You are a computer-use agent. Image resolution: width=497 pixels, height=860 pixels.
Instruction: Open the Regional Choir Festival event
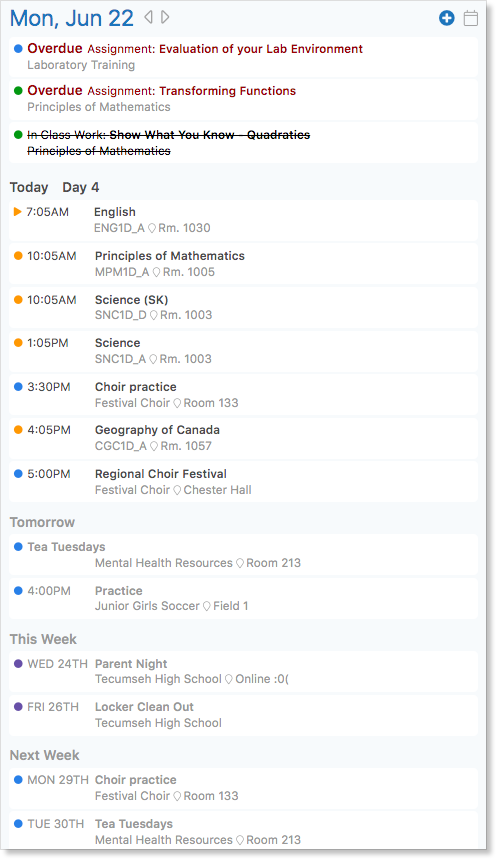pyautogui.click(x=243, y=482)
